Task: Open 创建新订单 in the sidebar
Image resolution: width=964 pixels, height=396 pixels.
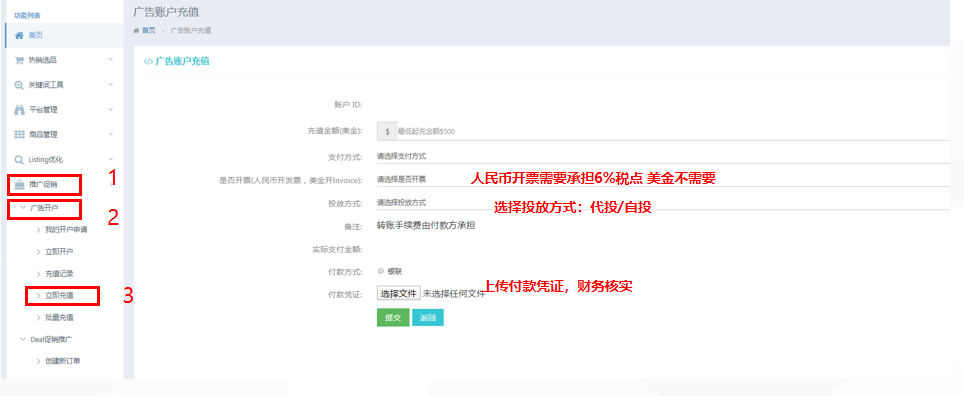Action: (x=63, y=360)
